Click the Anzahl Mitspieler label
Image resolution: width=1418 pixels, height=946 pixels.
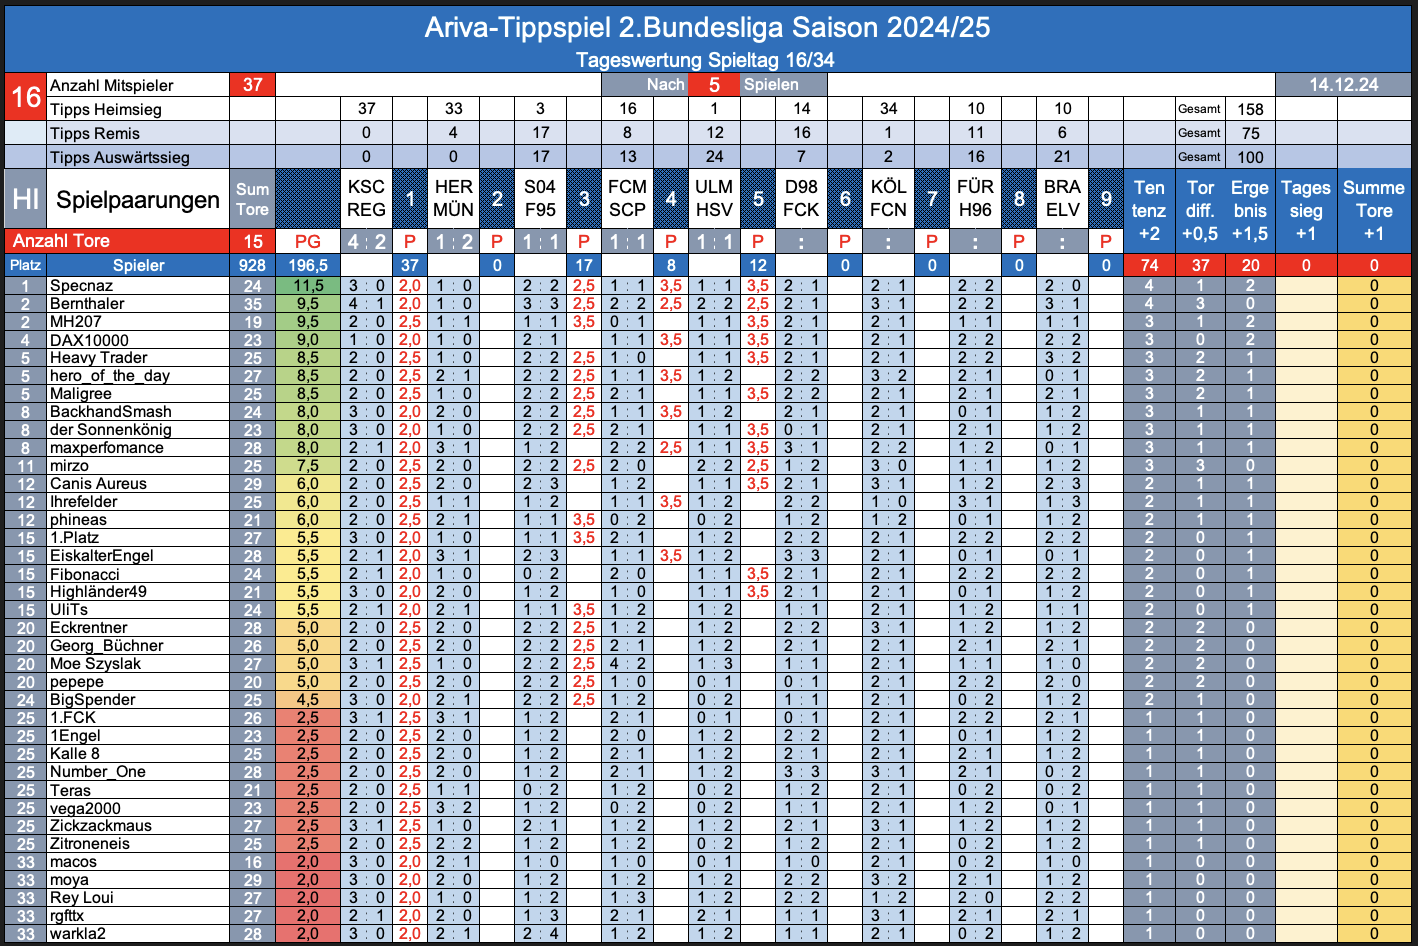pyautogui.click(x=138, y=85)
